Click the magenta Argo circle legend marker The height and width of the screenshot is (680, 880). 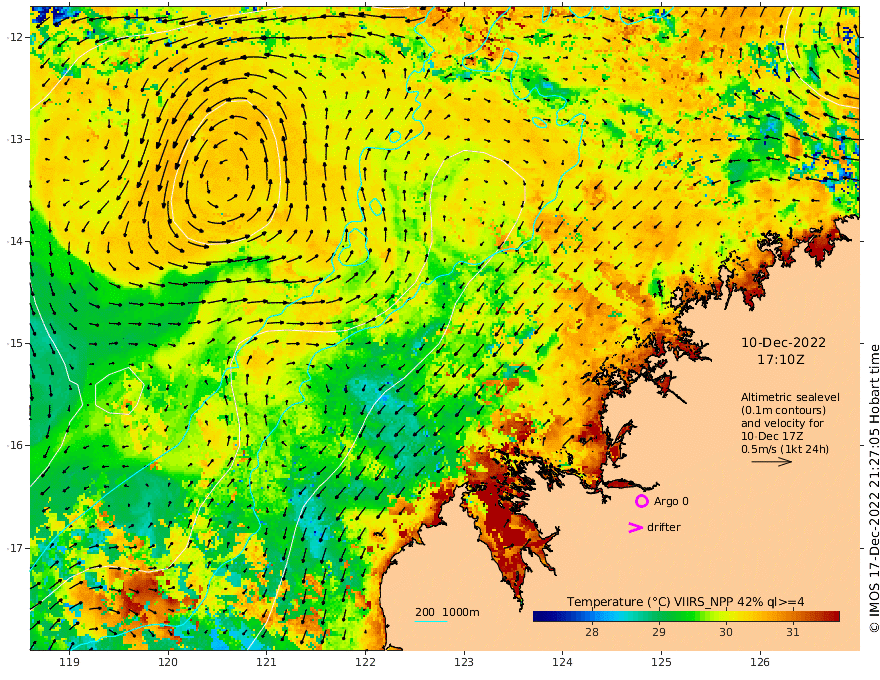tap(641, 501)
